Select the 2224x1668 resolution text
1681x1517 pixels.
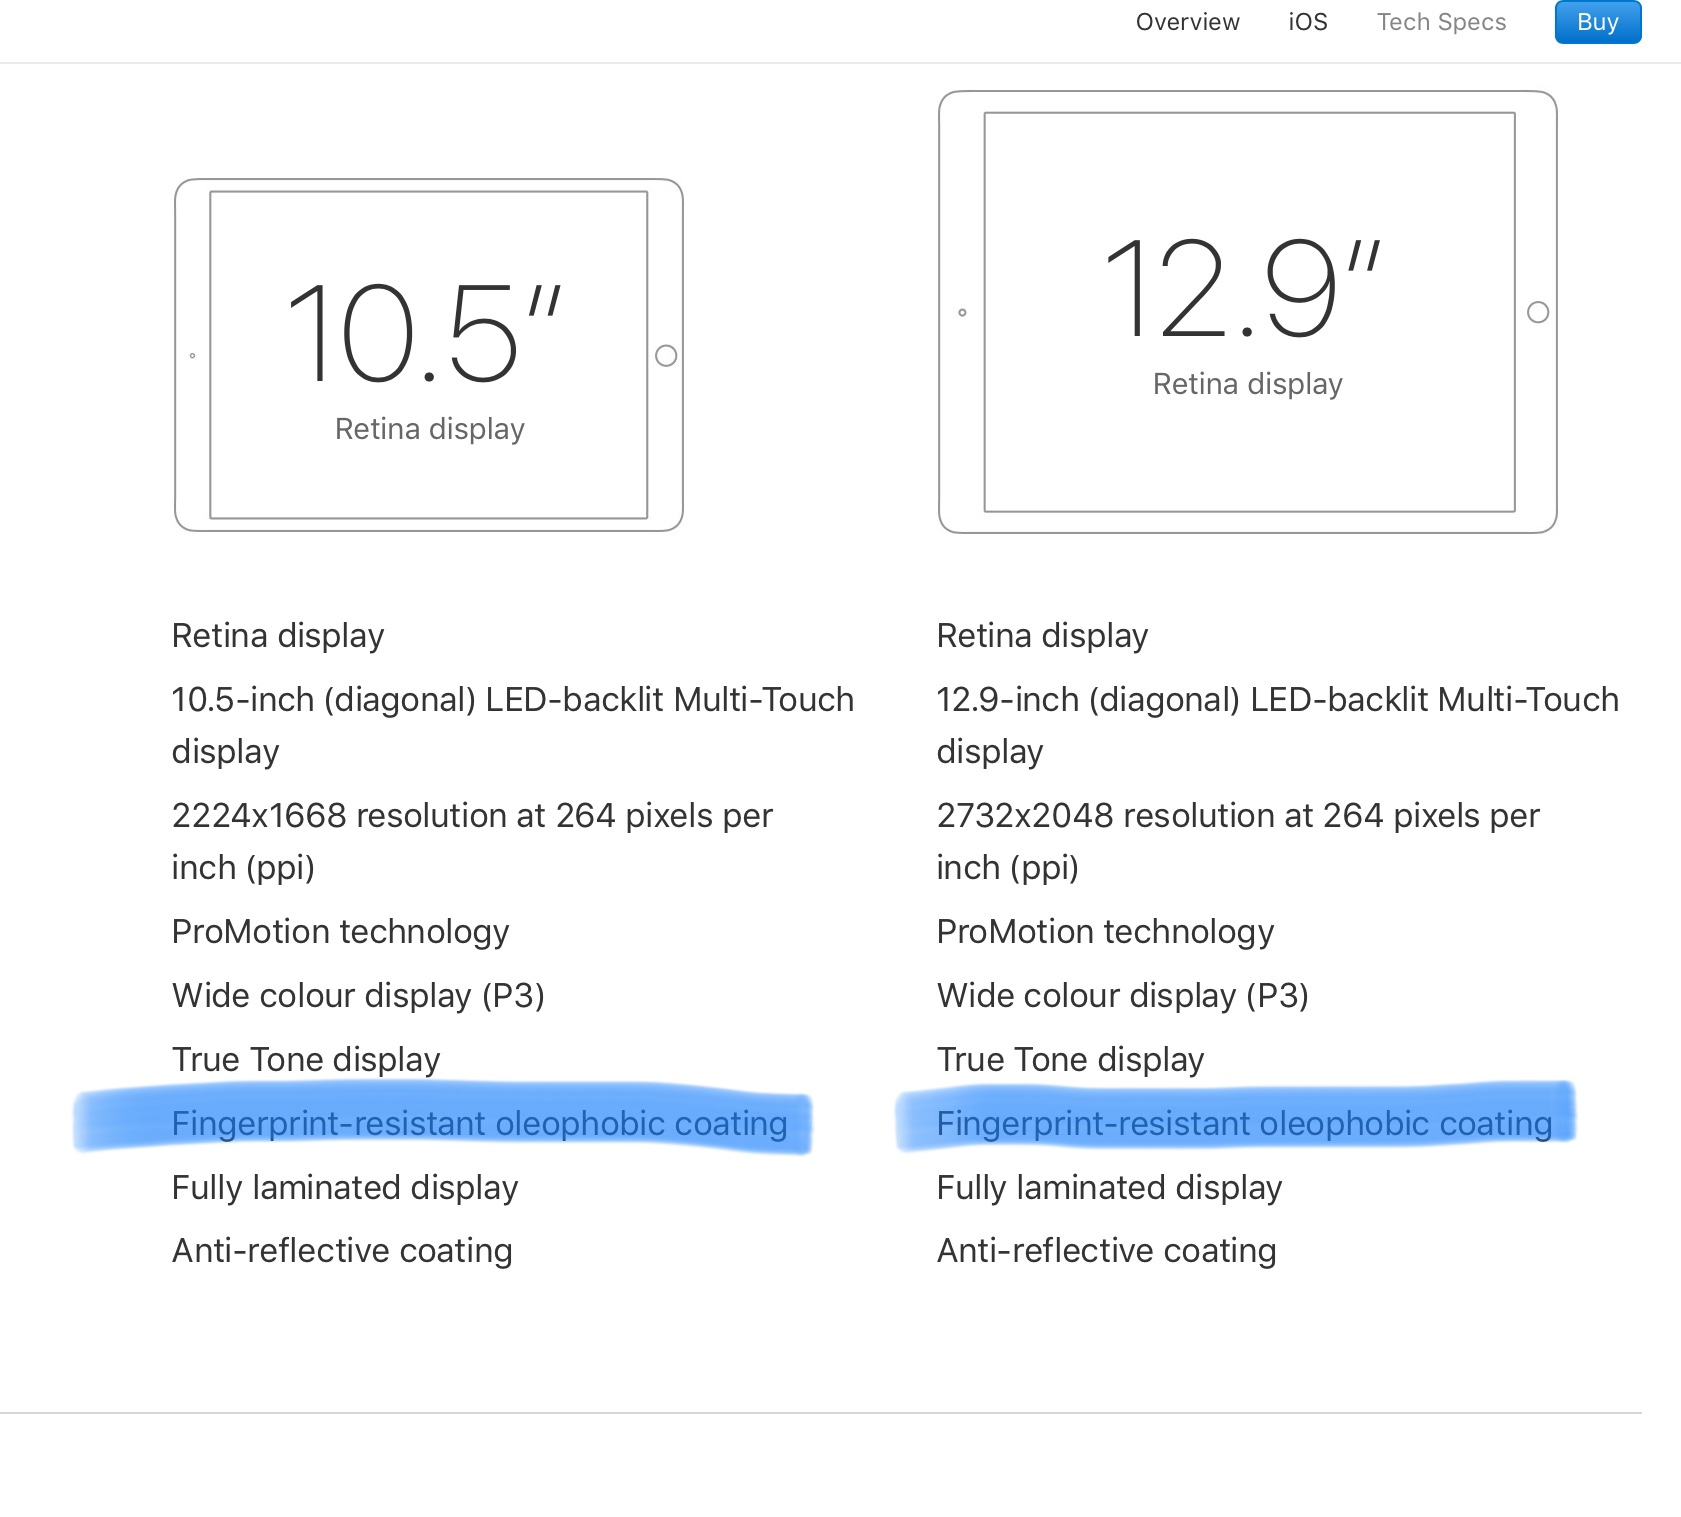[x=472, y=841]
